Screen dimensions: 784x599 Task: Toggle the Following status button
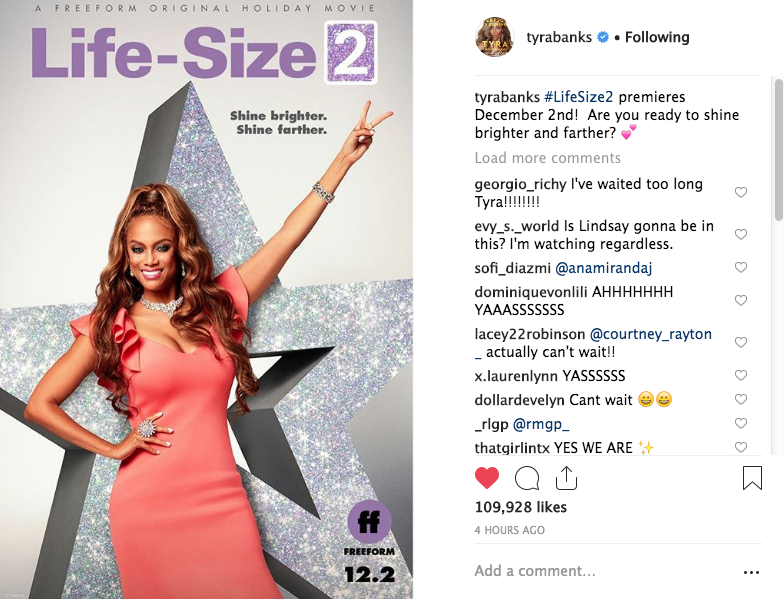pyautogui.click(x=657, y=38)
